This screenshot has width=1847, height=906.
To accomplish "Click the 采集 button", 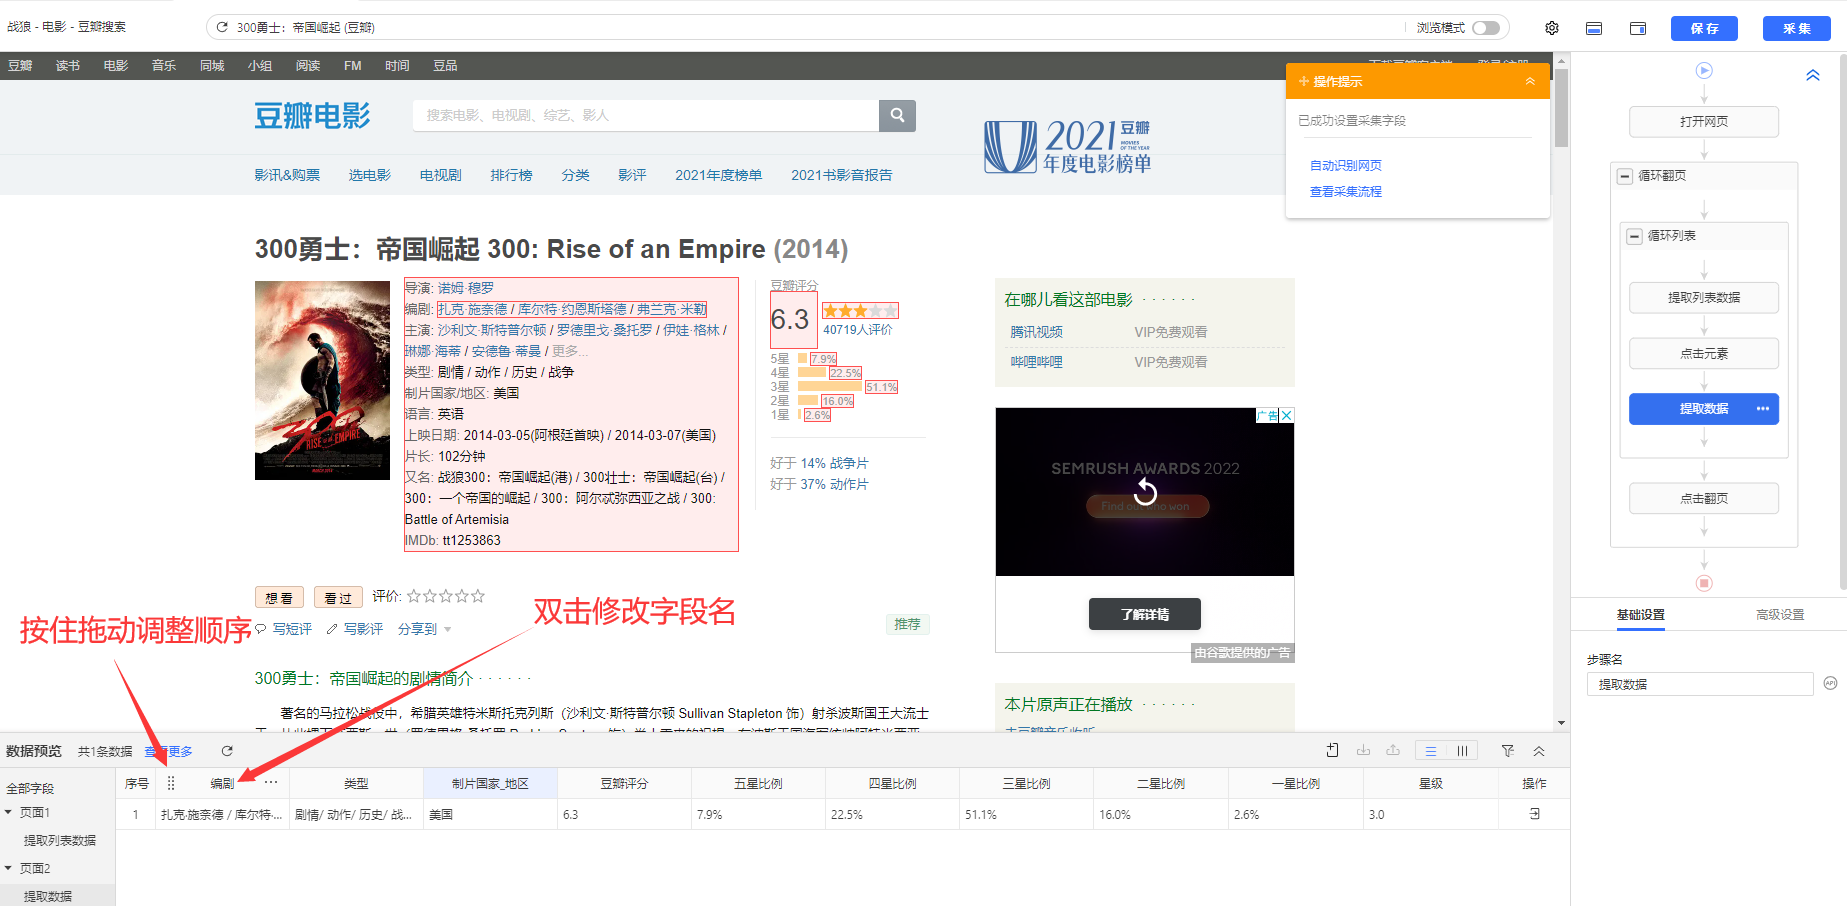I will 1796,28.
